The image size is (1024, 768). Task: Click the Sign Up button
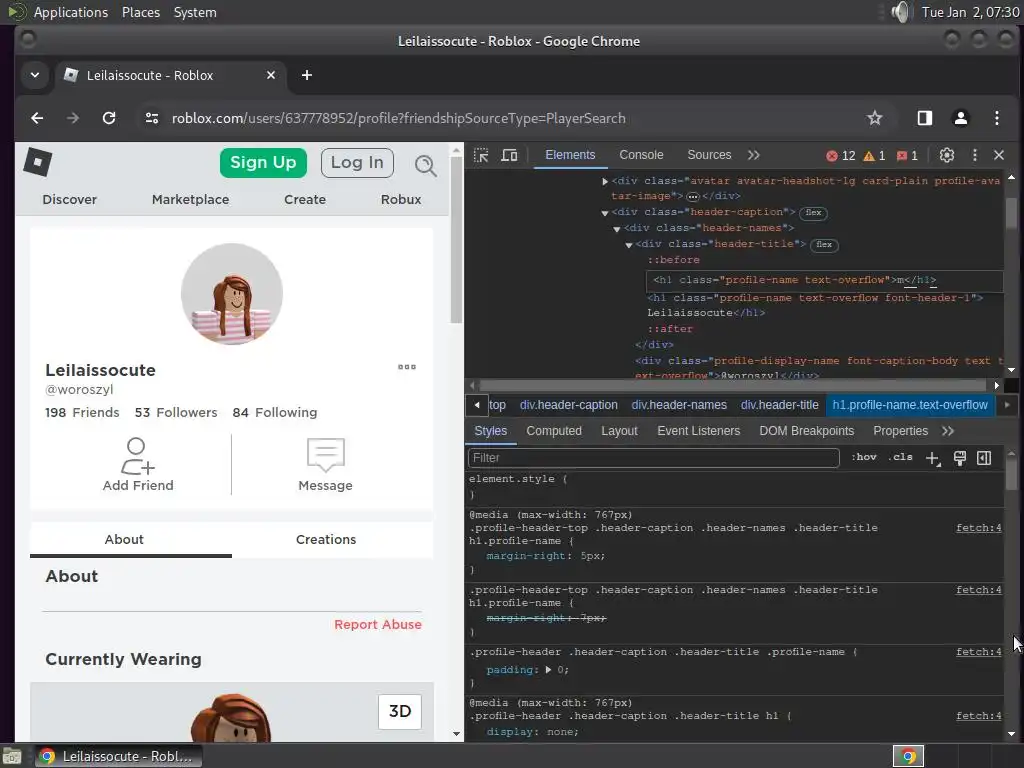click(263, 163)
